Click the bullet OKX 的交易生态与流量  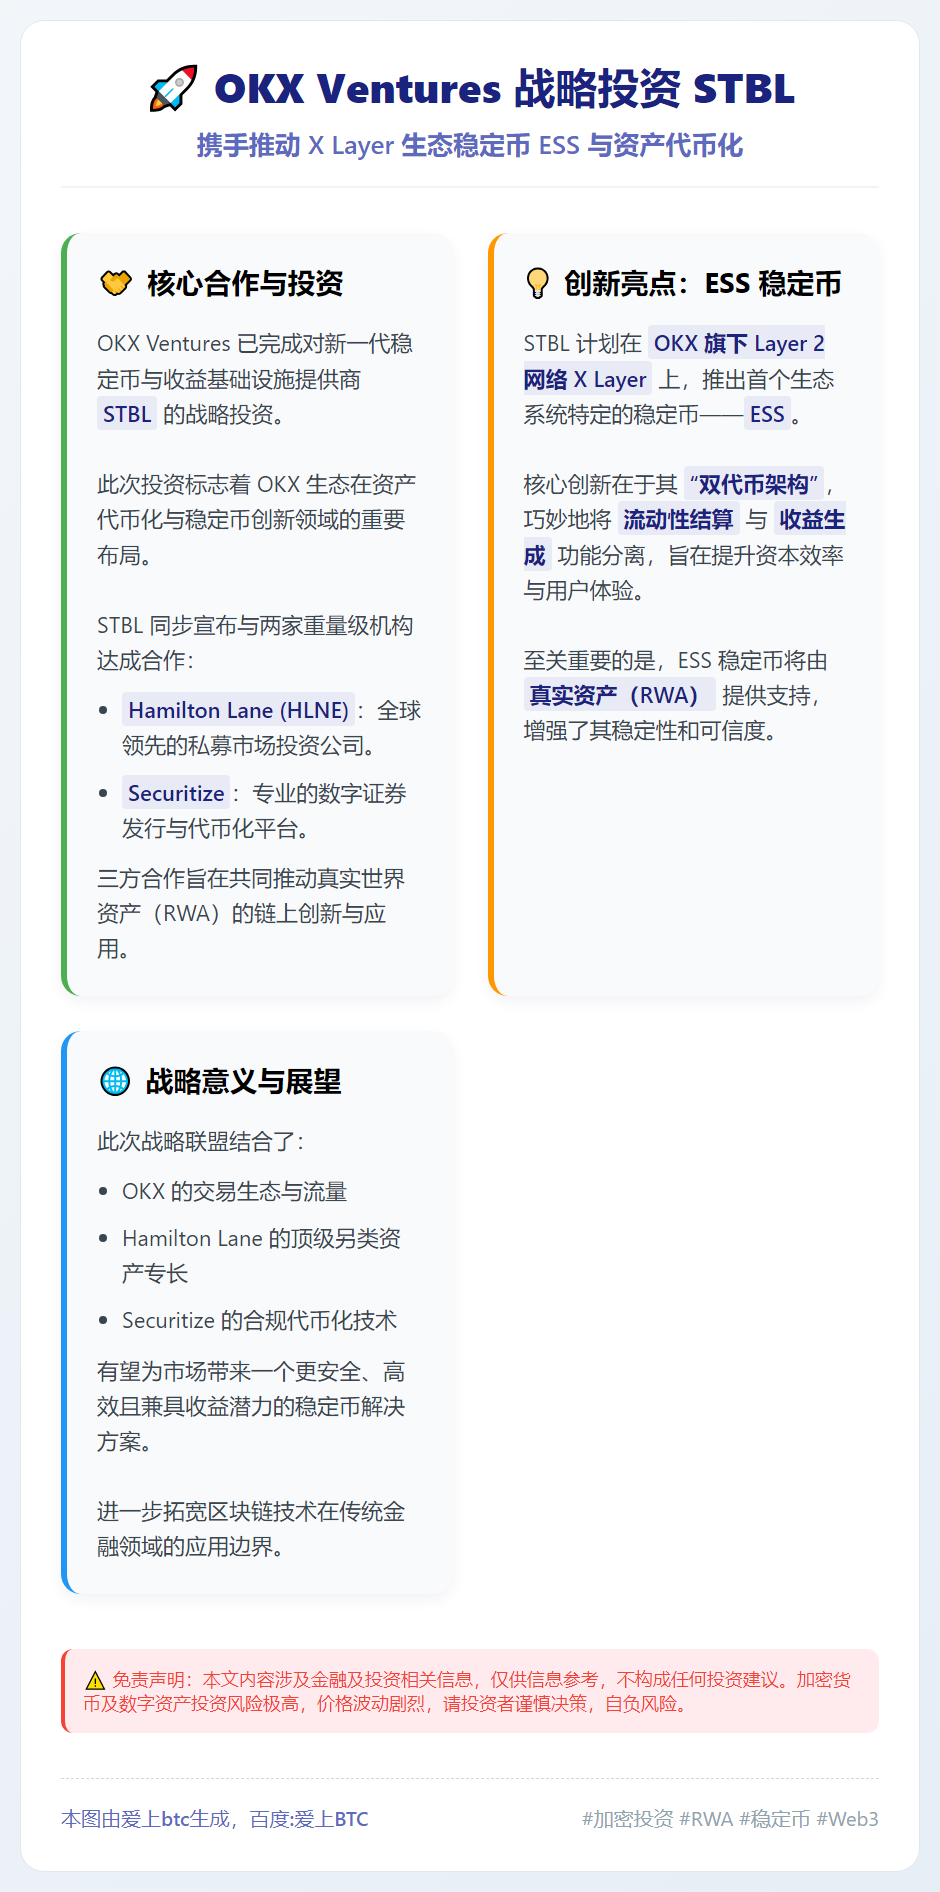click(x=234, y=1191)
